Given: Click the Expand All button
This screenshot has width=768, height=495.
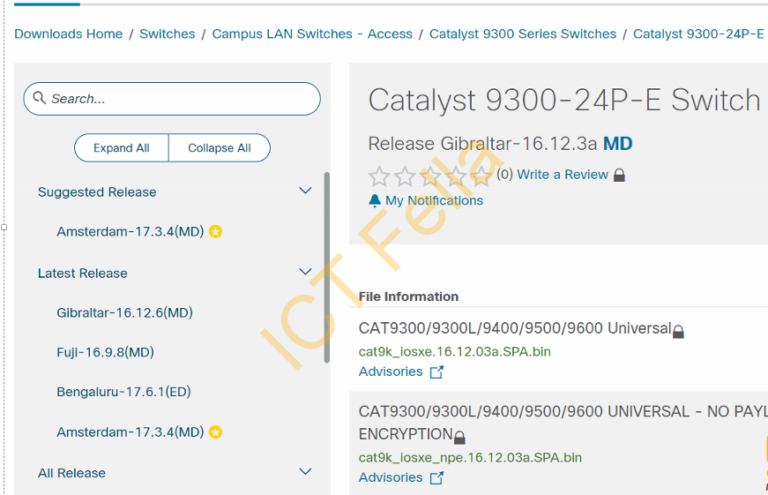Looking at the screenshot, I should [121, 148].
